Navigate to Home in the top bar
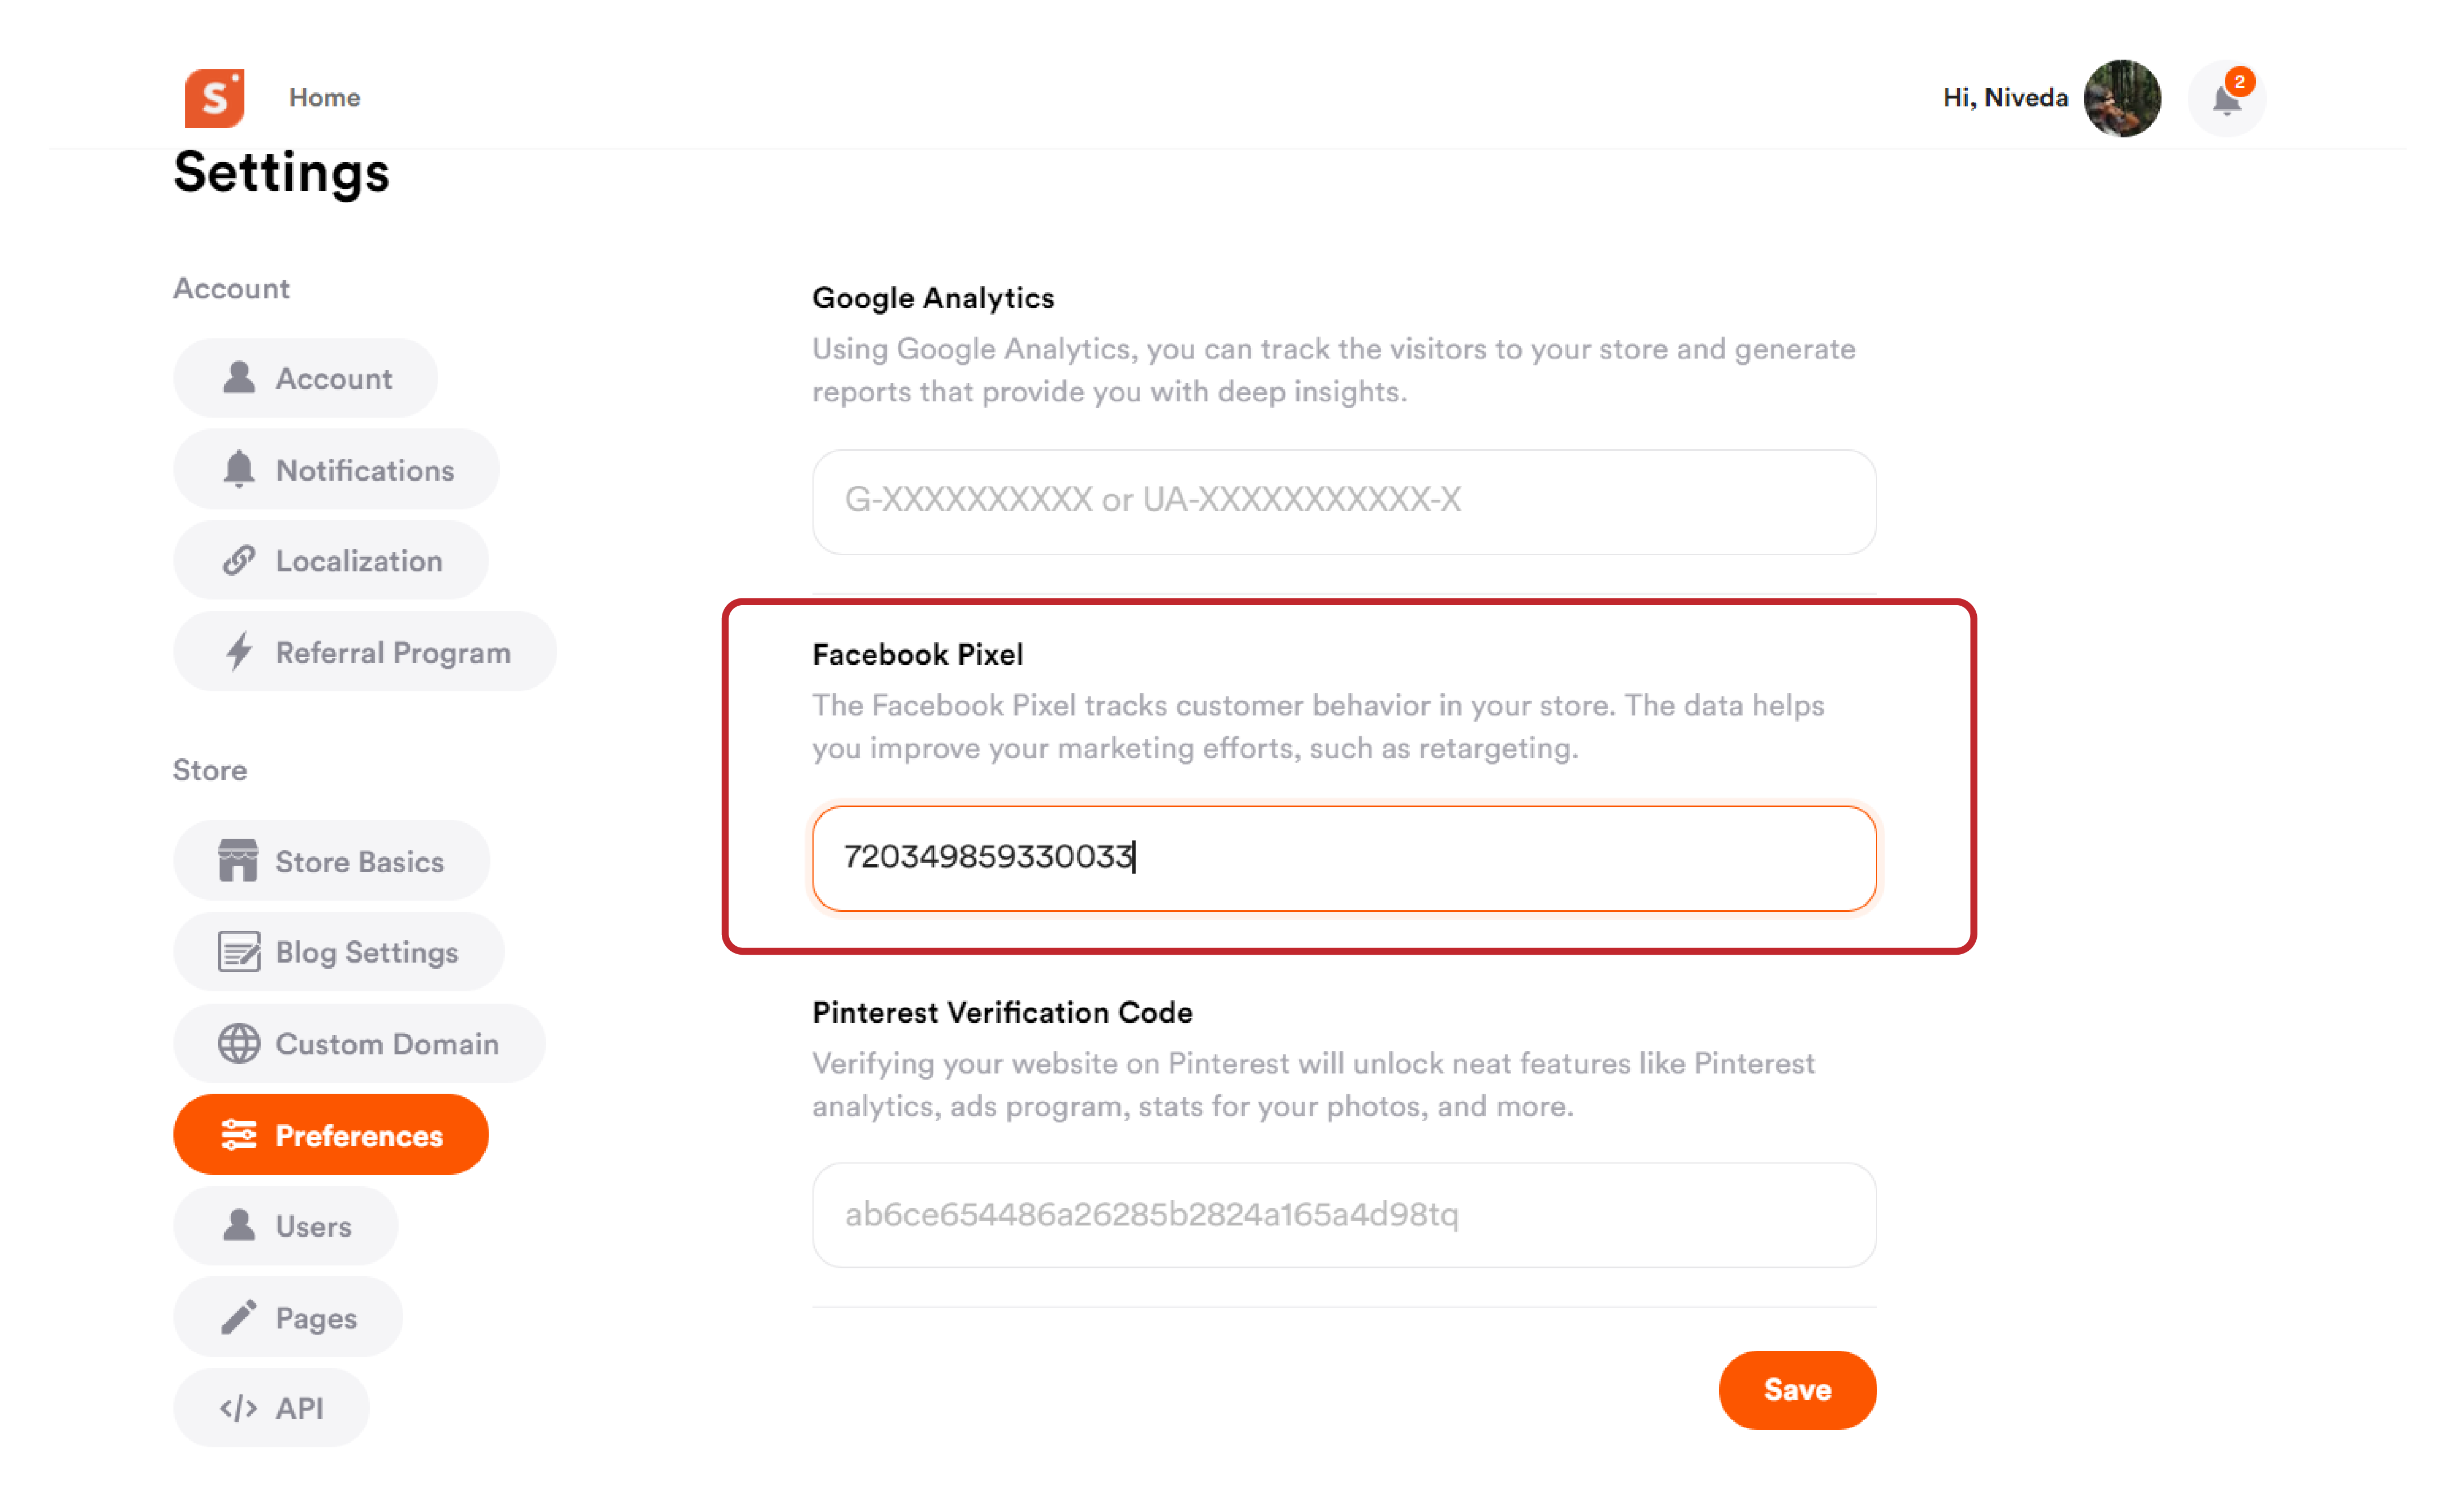Screen dimensions: 2456x1512 click(x=324, y=97)
